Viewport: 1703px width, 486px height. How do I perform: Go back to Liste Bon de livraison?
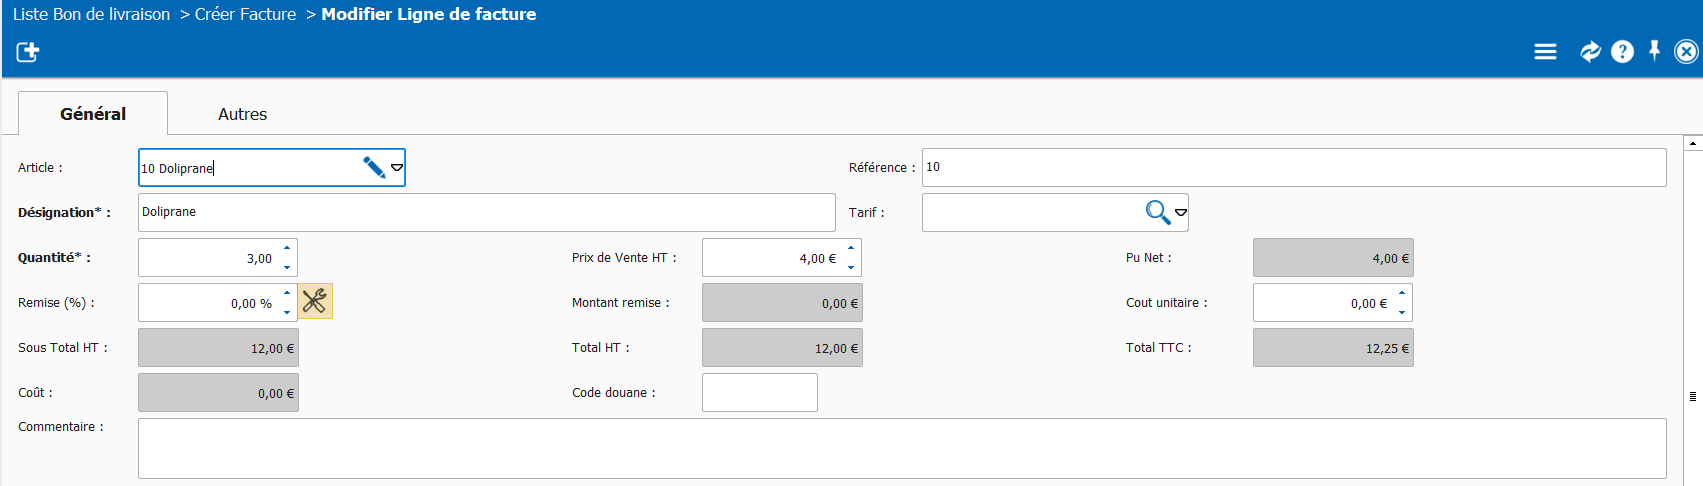click(x=91, y=14)
